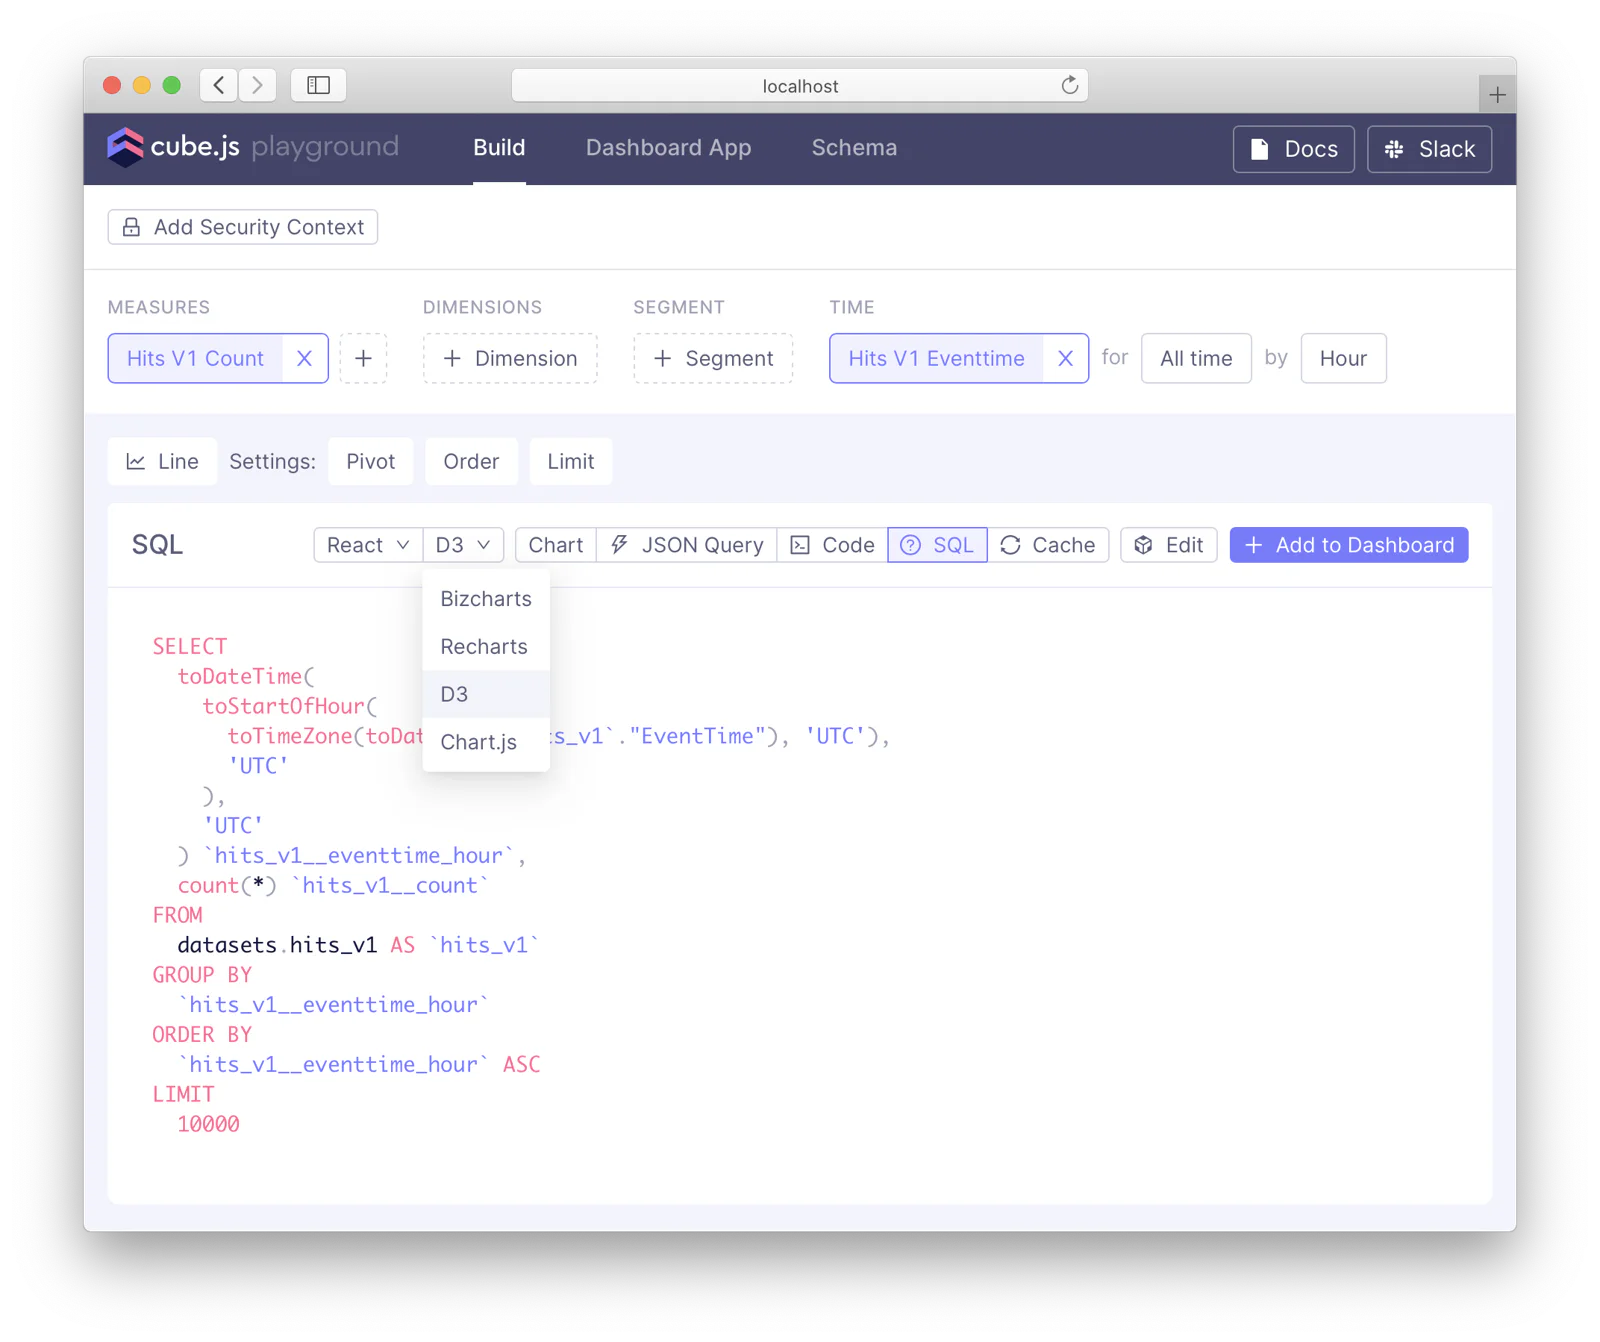Open the React framework dropdown
Viewport: 1600px width, 1342px height.
[368, 545]
